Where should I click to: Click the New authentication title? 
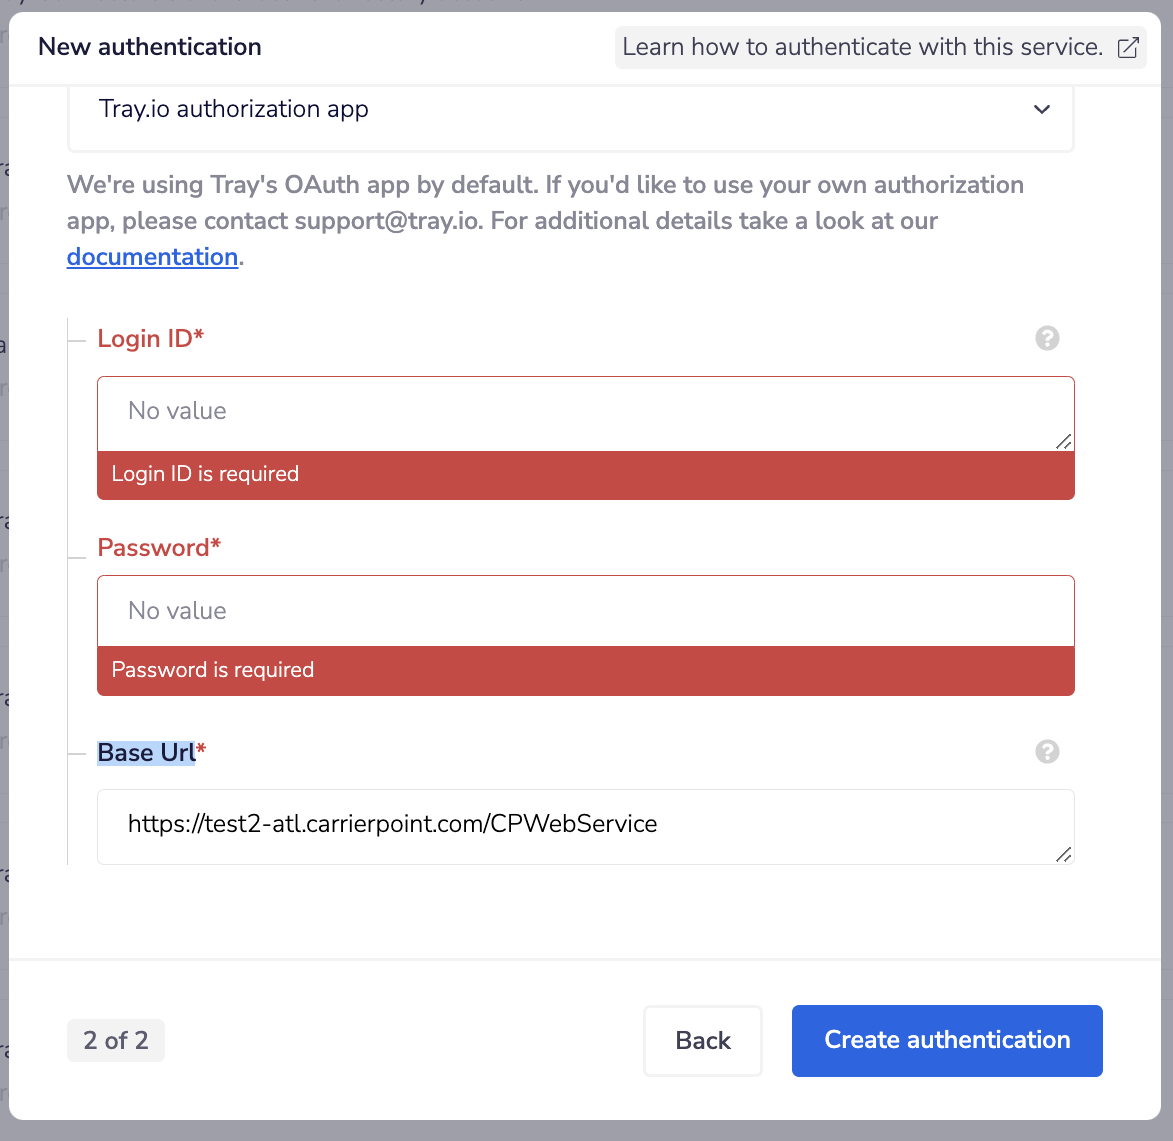[149, 47]
